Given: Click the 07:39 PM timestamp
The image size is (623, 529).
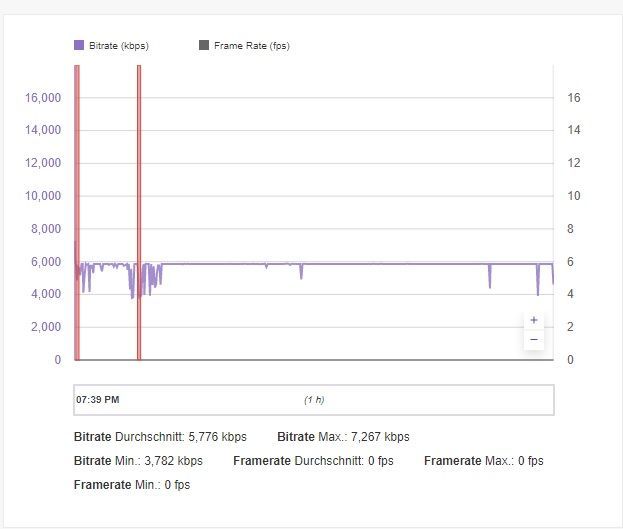Looking at the screenshot, I should (x=98, y=400).
